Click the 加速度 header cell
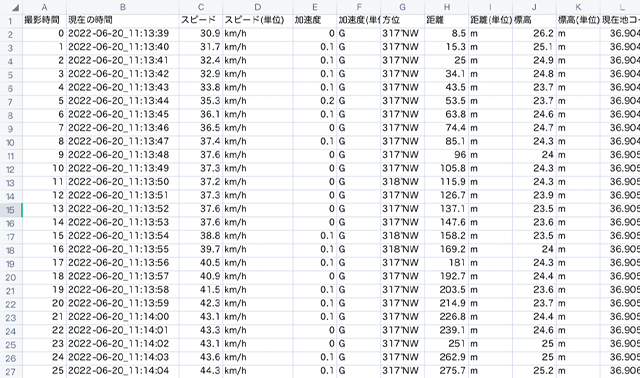640x378 pixels. 315,20
